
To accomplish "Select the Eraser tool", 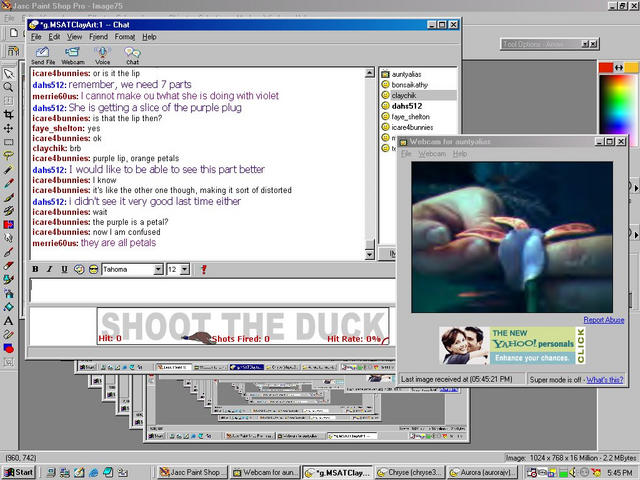I will tap(8, 266).
